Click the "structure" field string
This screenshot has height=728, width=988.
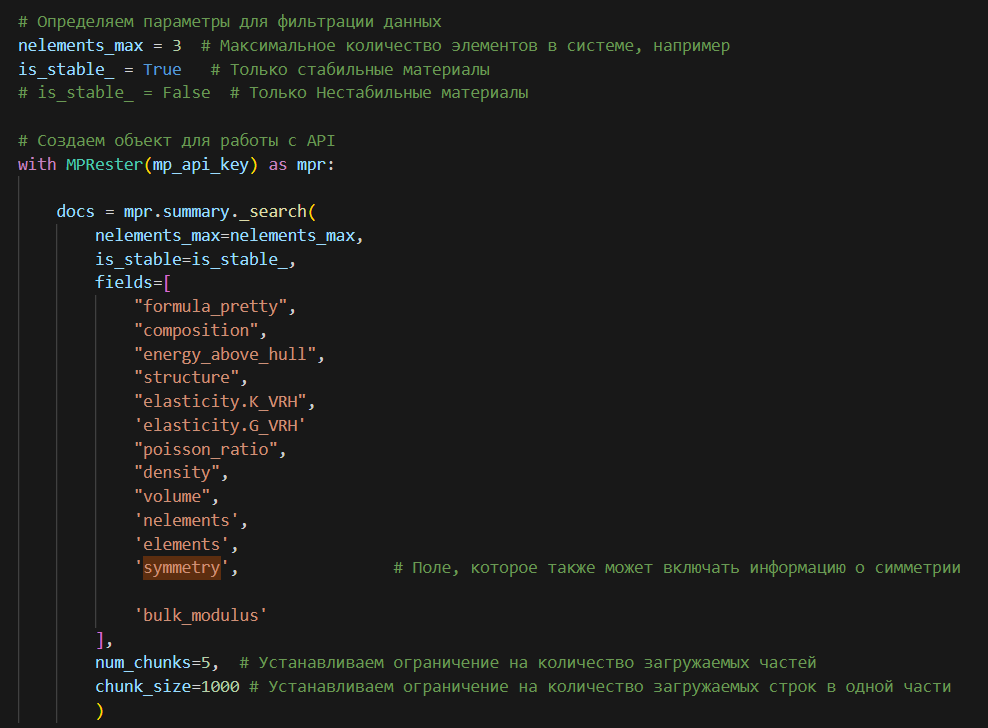tap(187, 378)
